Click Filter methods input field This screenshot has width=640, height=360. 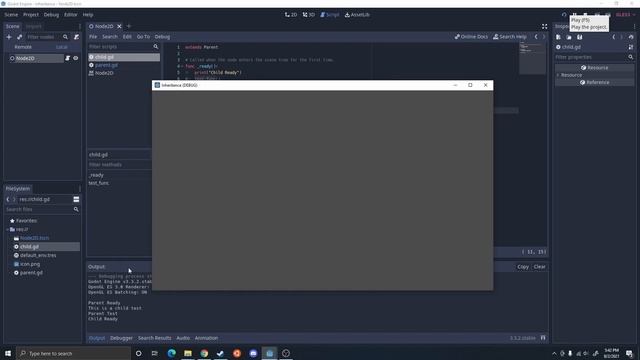coord(119,165)
